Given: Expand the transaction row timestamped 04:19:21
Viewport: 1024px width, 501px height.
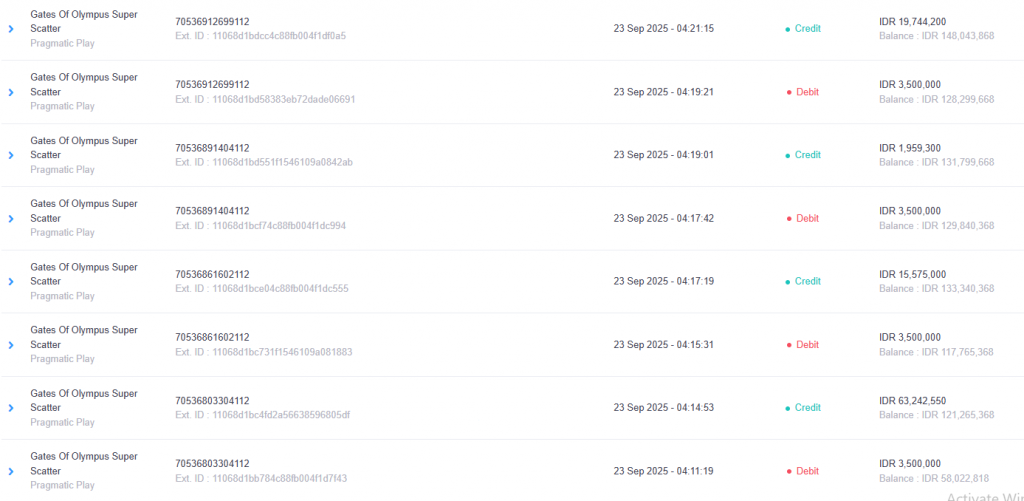Looking at the screenshot, I should (11, 92).
